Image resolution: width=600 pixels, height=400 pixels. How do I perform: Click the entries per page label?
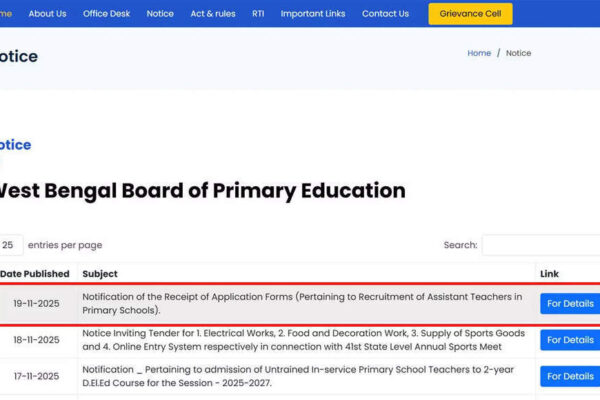[x=65, y=245]
